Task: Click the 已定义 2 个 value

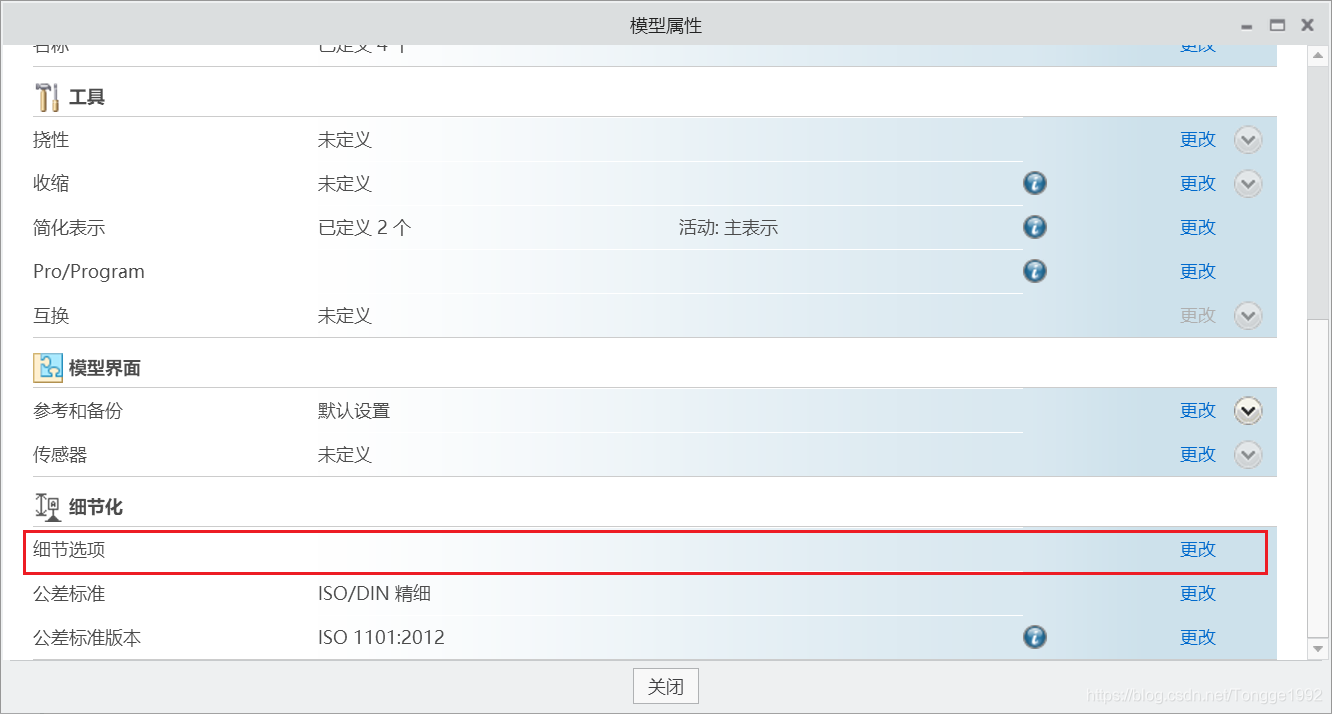Action: coord(365,228)
